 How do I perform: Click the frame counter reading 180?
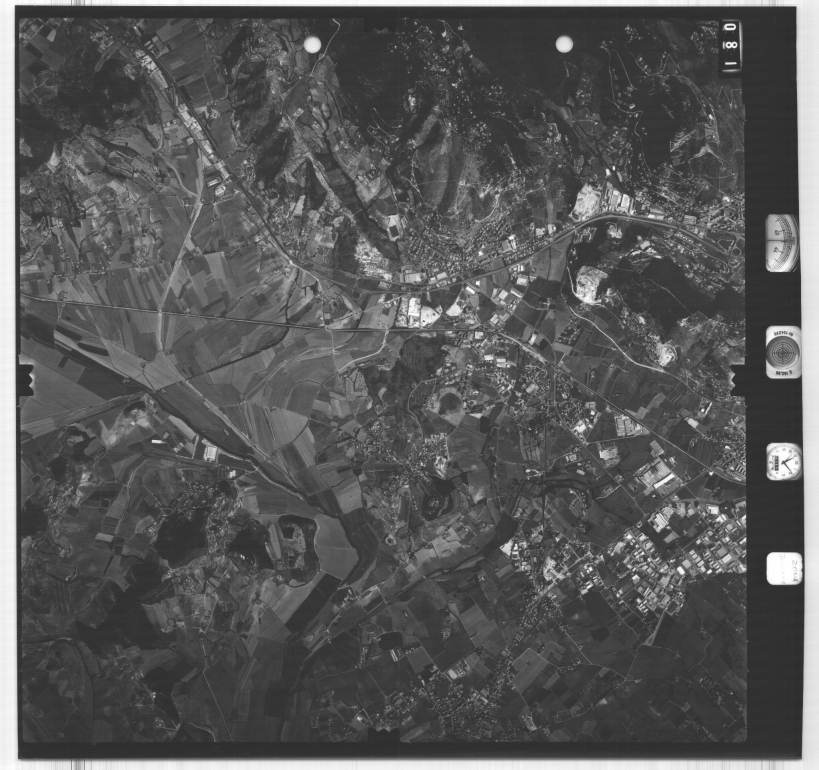(731, 47)
